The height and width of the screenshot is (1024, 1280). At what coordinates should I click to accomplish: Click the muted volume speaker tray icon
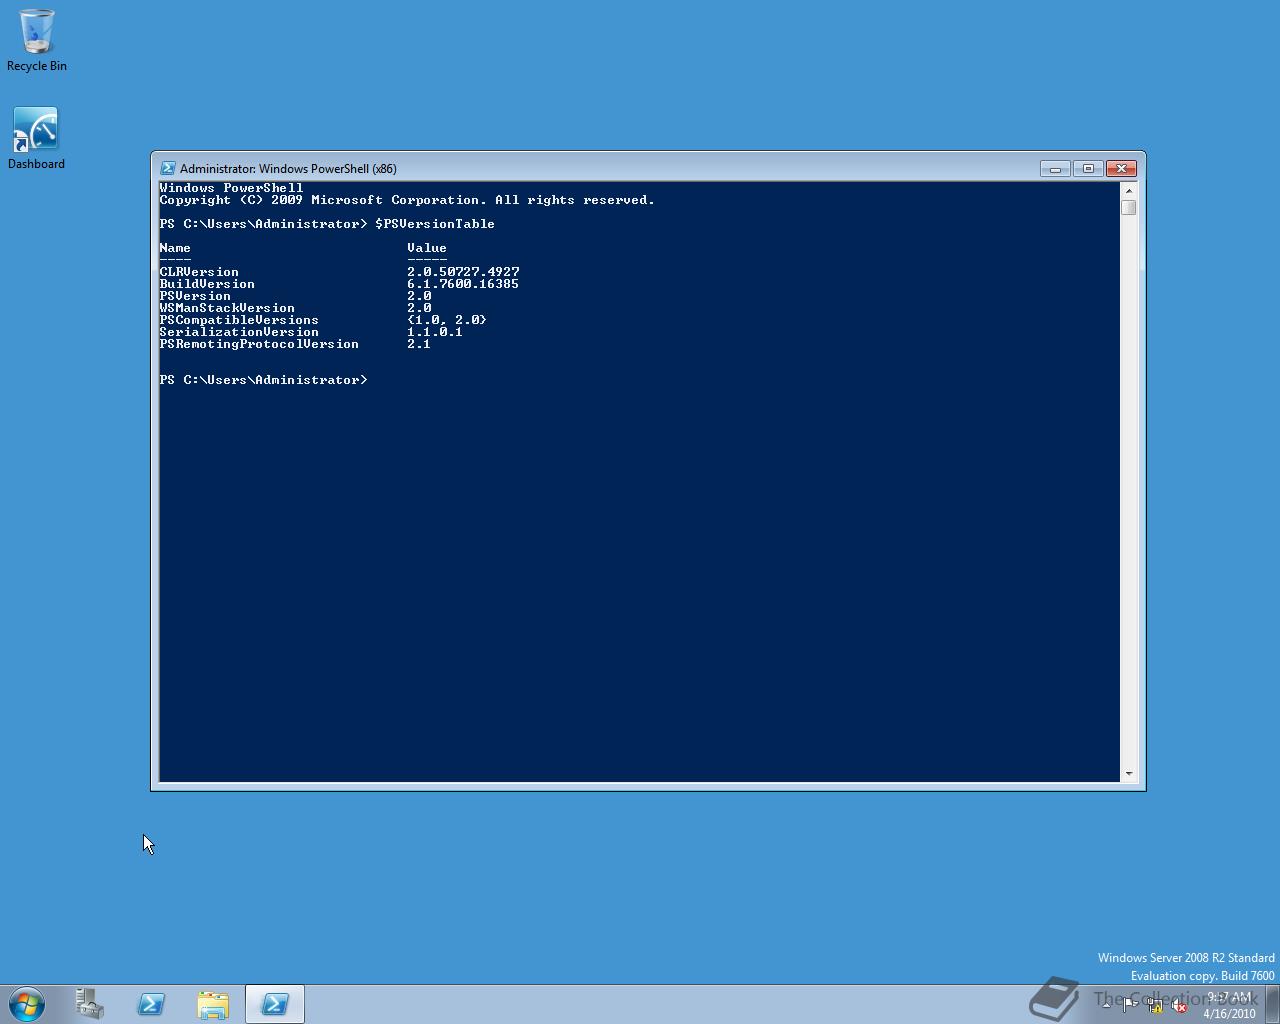click(x=1179, y=1005)
